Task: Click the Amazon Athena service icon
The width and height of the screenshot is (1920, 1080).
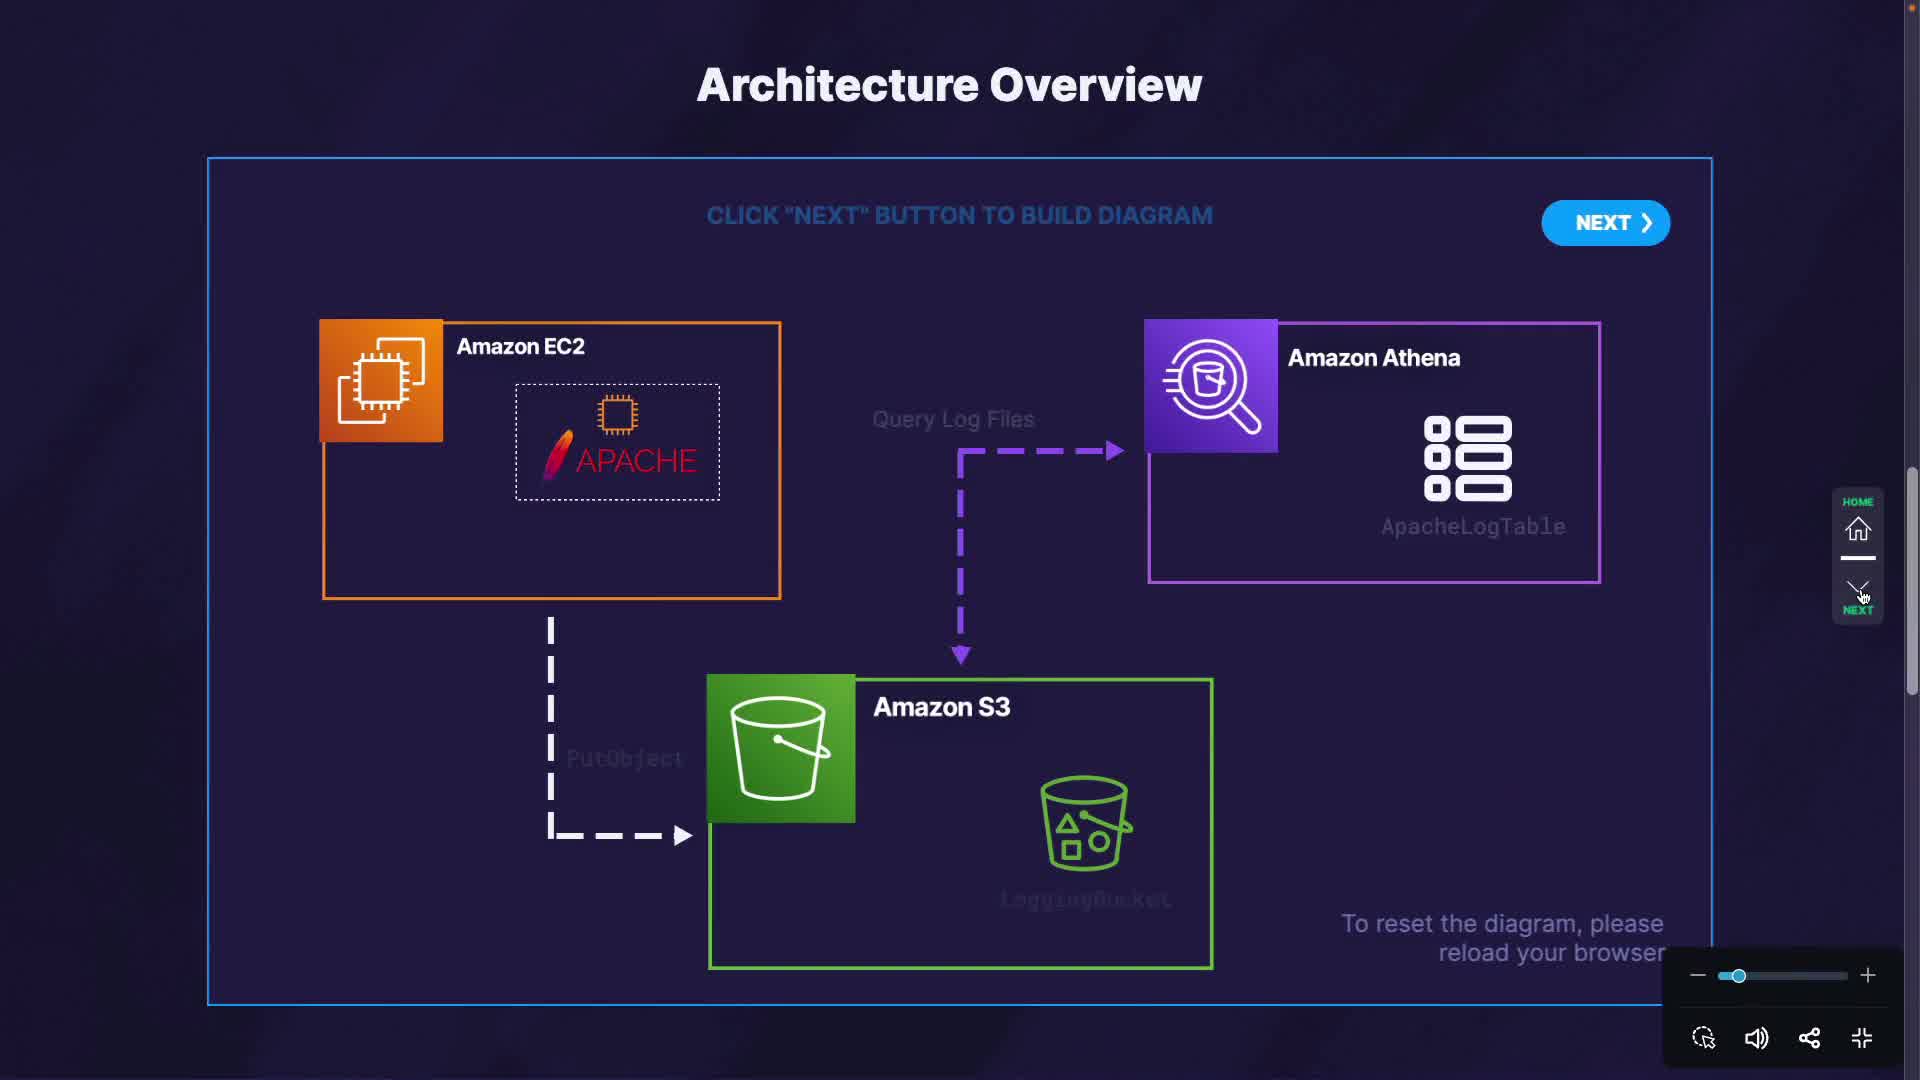Action: [x=1210, y=386]
